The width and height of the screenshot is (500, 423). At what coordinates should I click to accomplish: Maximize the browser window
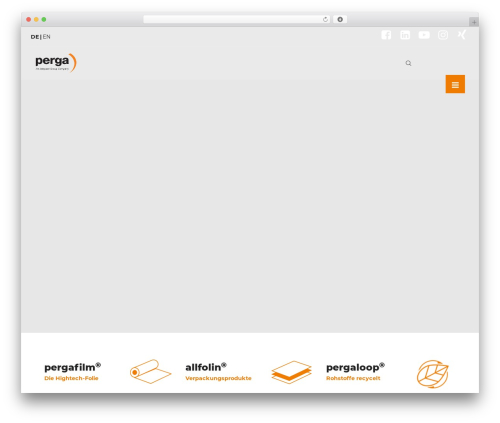(x=44, y=19)
